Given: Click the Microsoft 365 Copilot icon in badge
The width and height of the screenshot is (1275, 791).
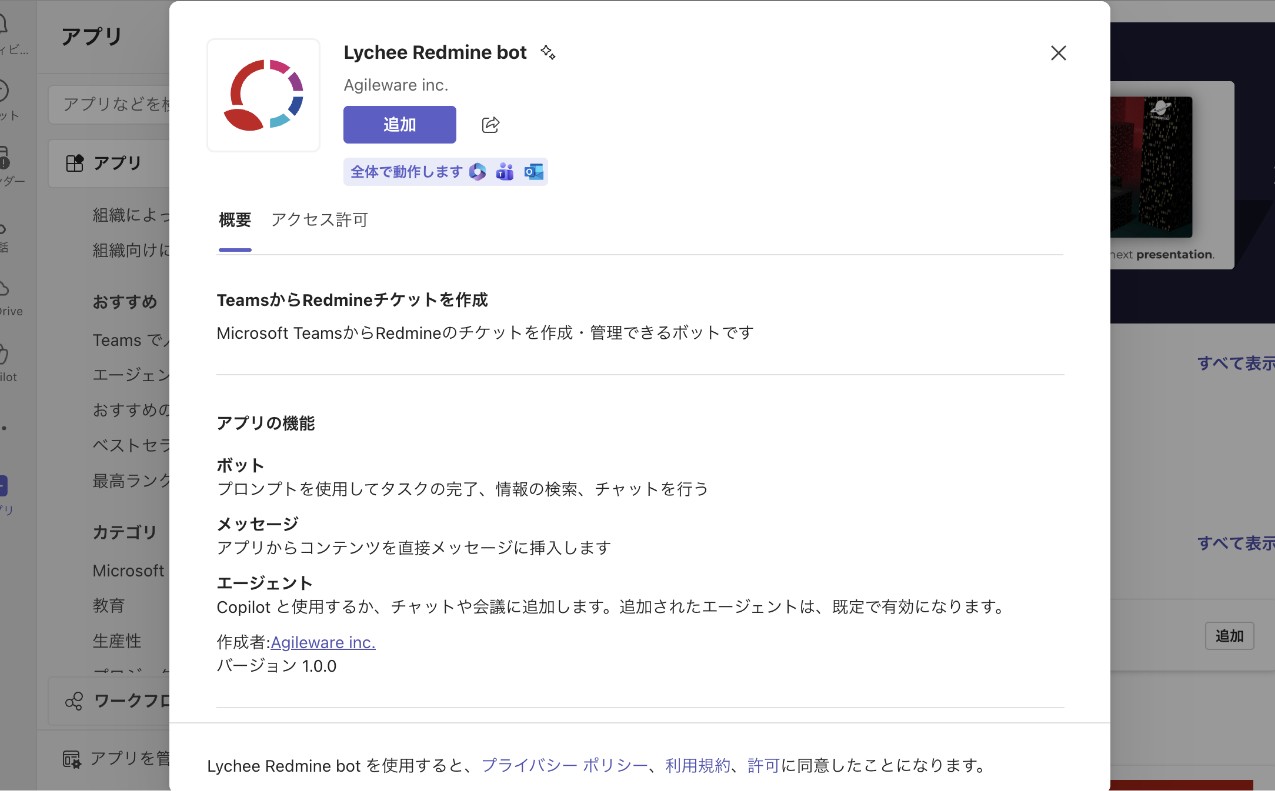Looking at the screenshot, I should (x=478, y=172).
